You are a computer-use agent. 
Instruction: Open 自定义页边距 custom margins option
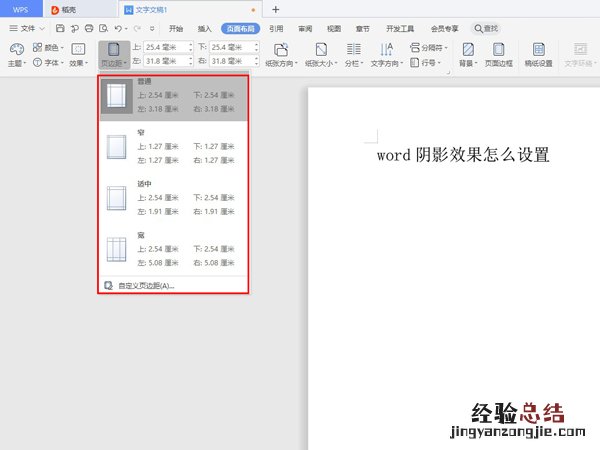coord(145,285)
